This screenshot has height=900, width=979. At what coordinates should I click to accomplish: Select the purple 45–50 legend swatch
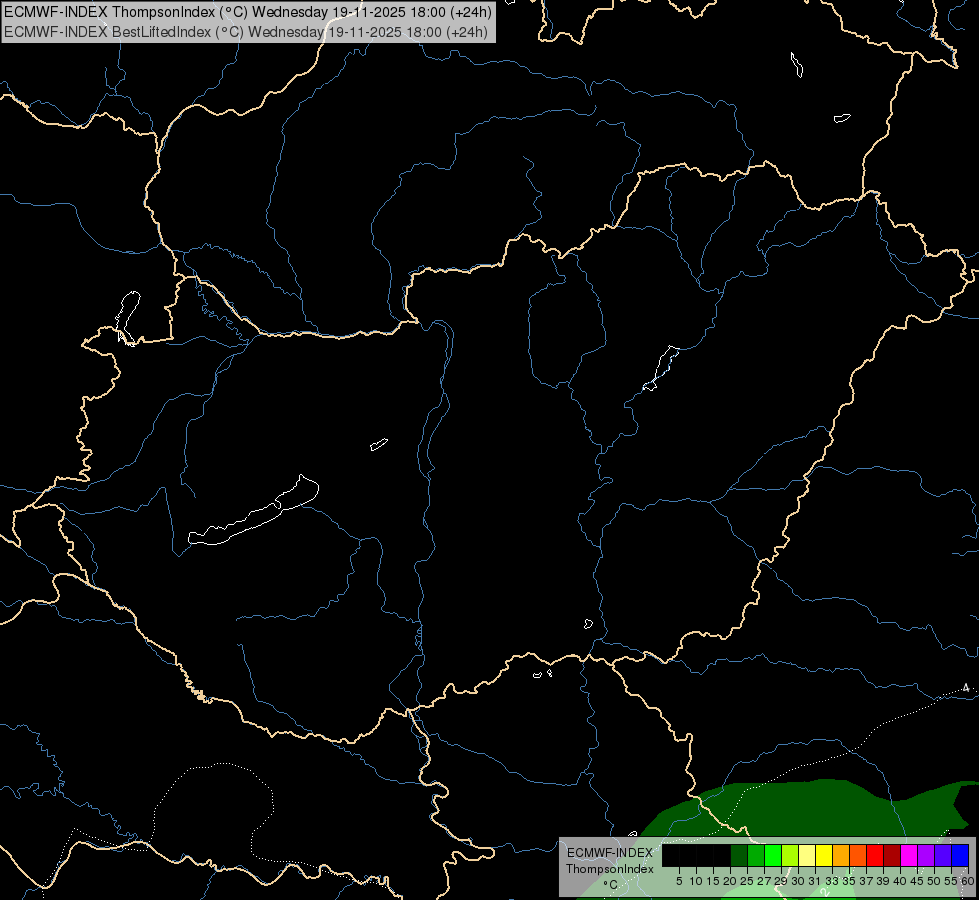coord(926,855)
